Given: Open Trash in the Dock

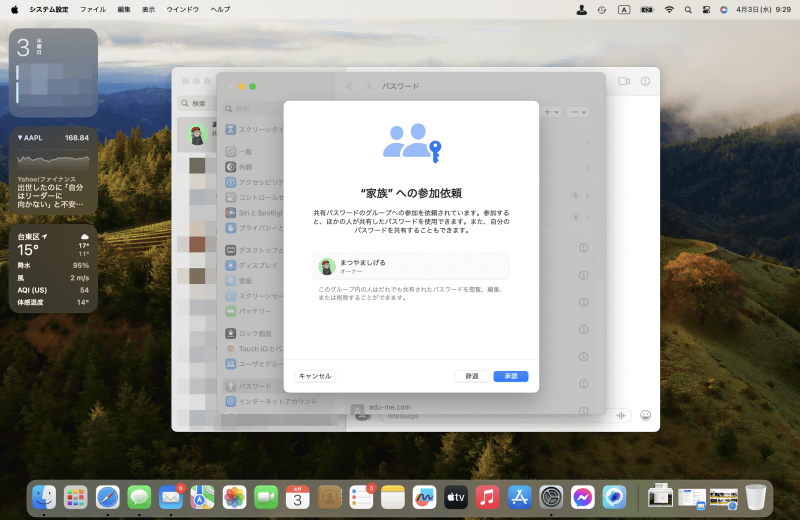Looking at the screenshot, I should click(x=756, y=497).
